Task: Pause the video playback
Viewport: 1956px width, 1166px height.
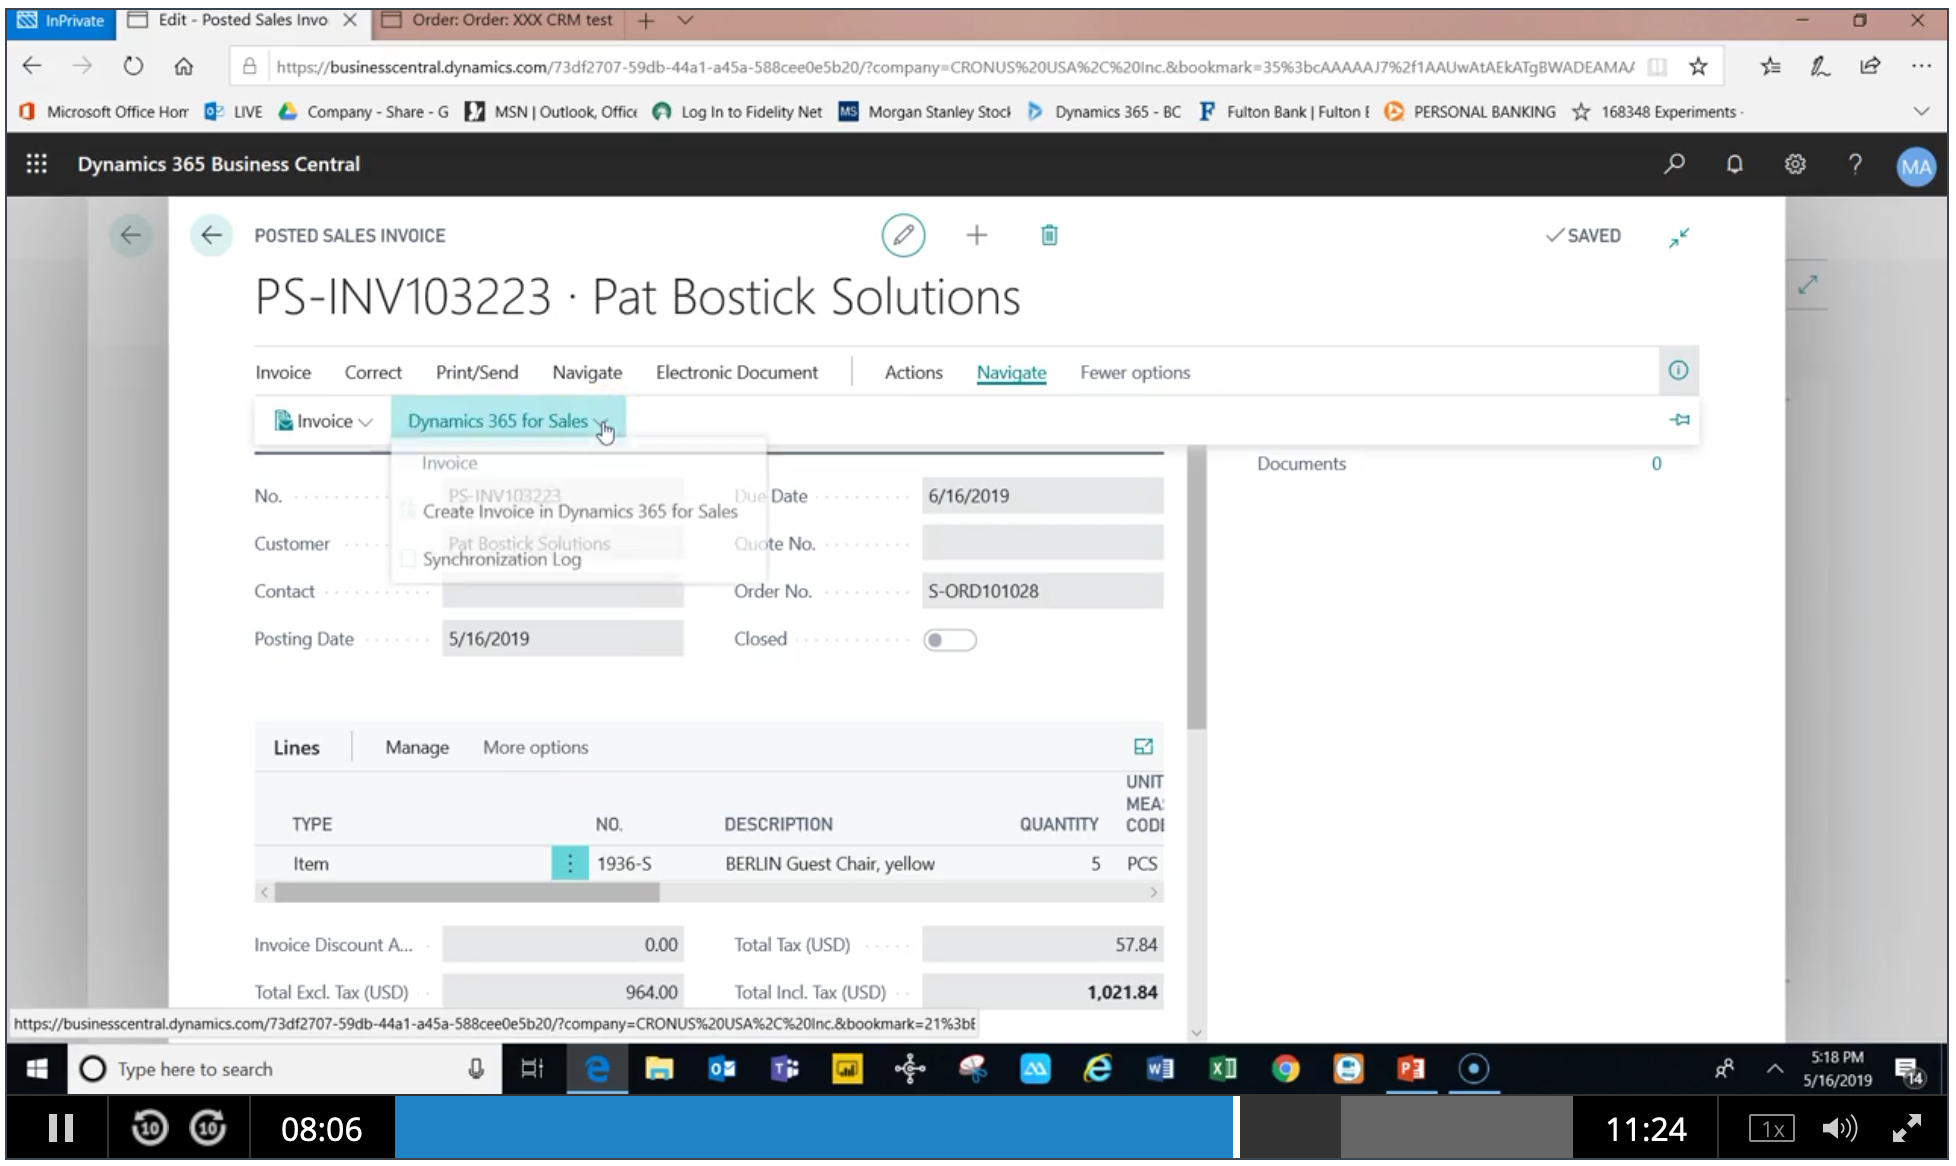Action: (x=61, y=1129)
